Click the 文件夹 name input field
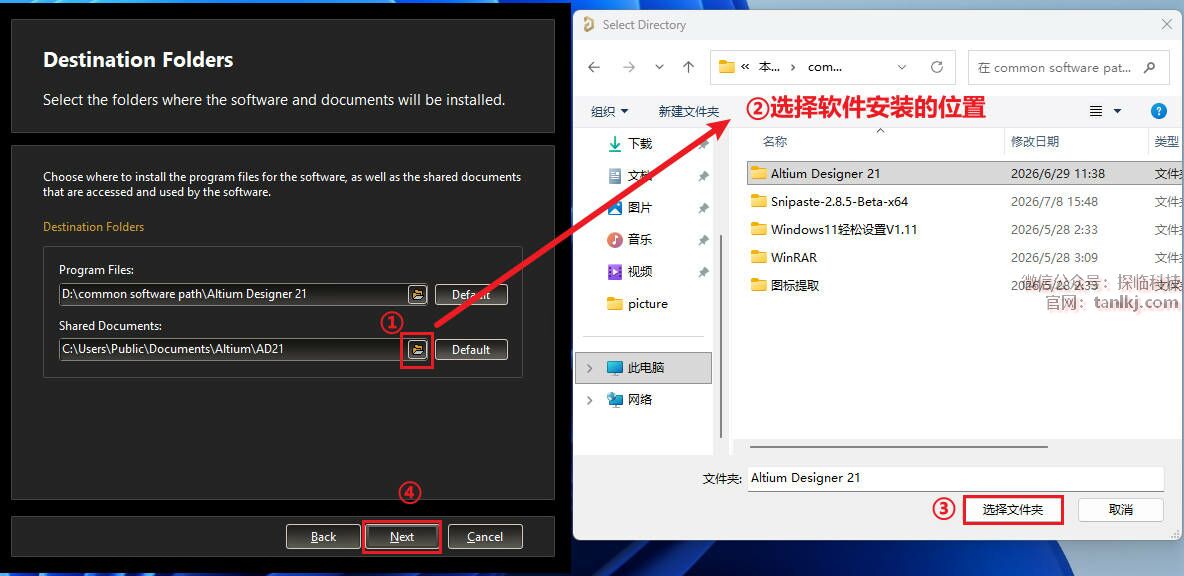1184x576 pixels. 956,478
